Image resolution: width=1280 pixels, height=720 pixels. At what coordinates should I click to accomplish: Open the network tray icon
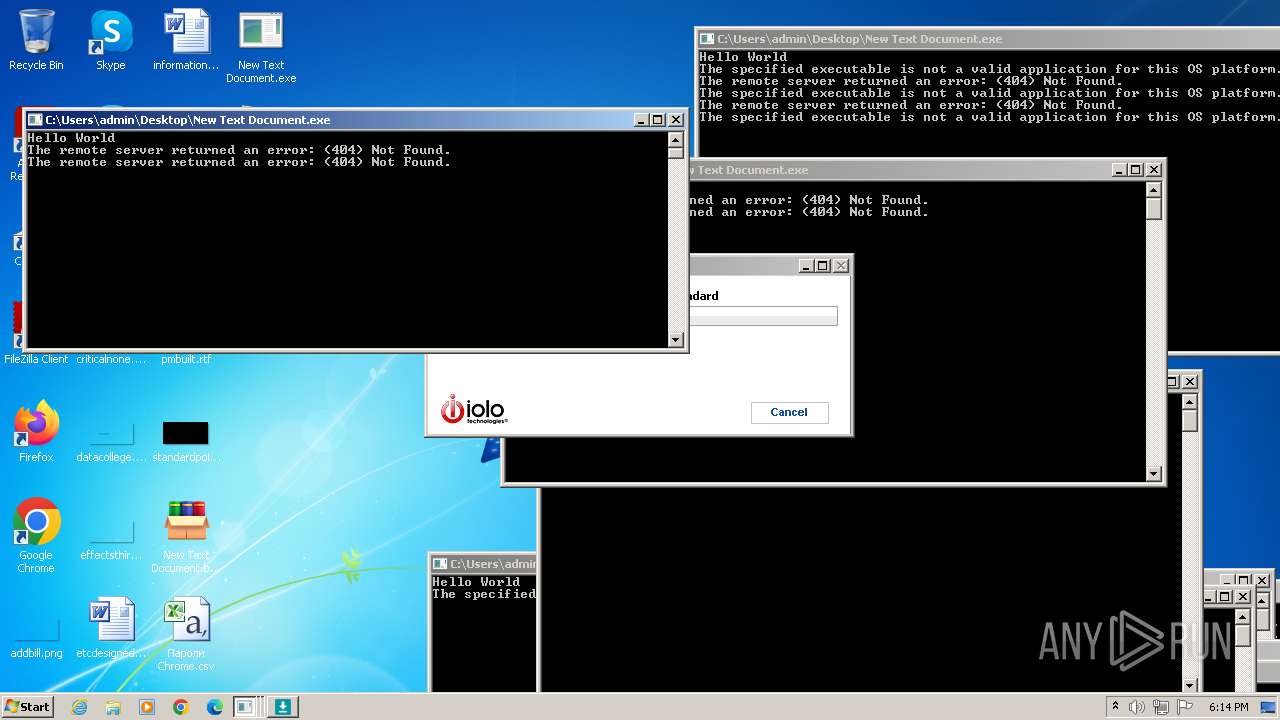pos(1160,707)
